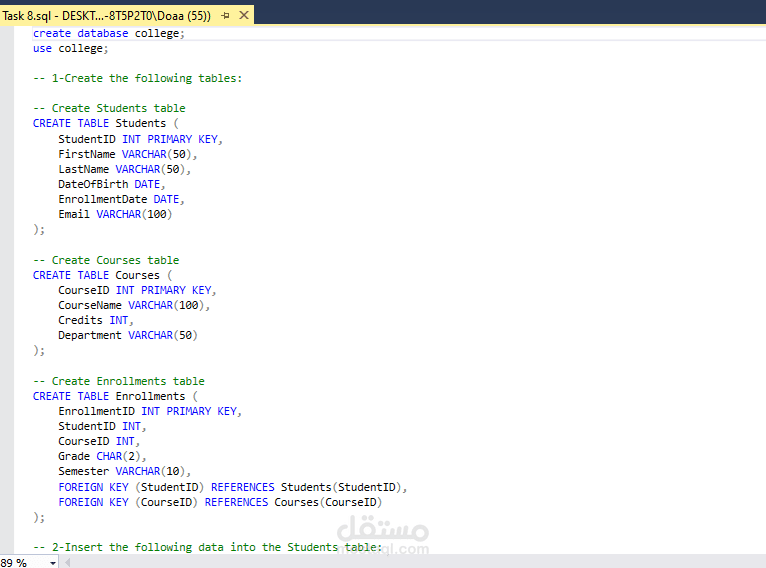This screenshot has height=568, width=766.
Task: Click the 'CourseID INT PRIMARY KEY,' line
Action: click(137, 290)
